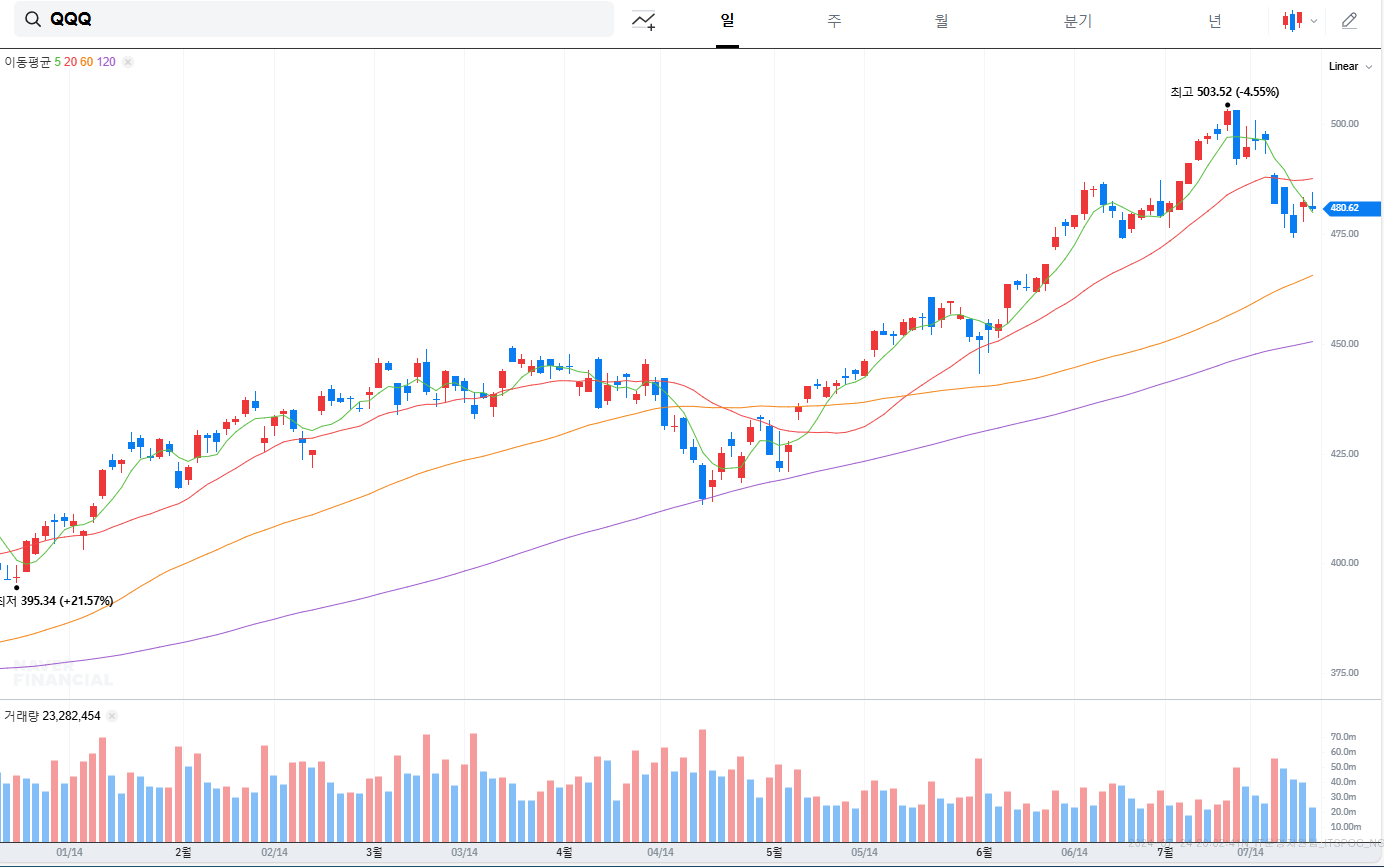Click the 3월 date axis label
The height and width of the screenshot is (867, 1384).
pos(374,853)
